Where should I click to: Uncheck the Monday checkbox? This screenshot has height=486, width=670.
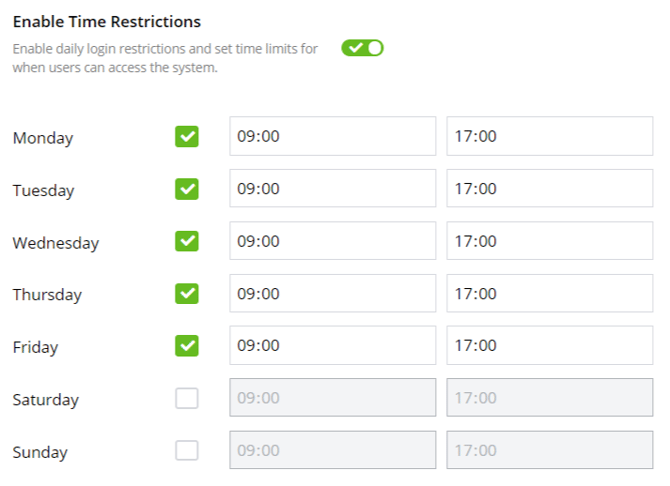[187, 136]
